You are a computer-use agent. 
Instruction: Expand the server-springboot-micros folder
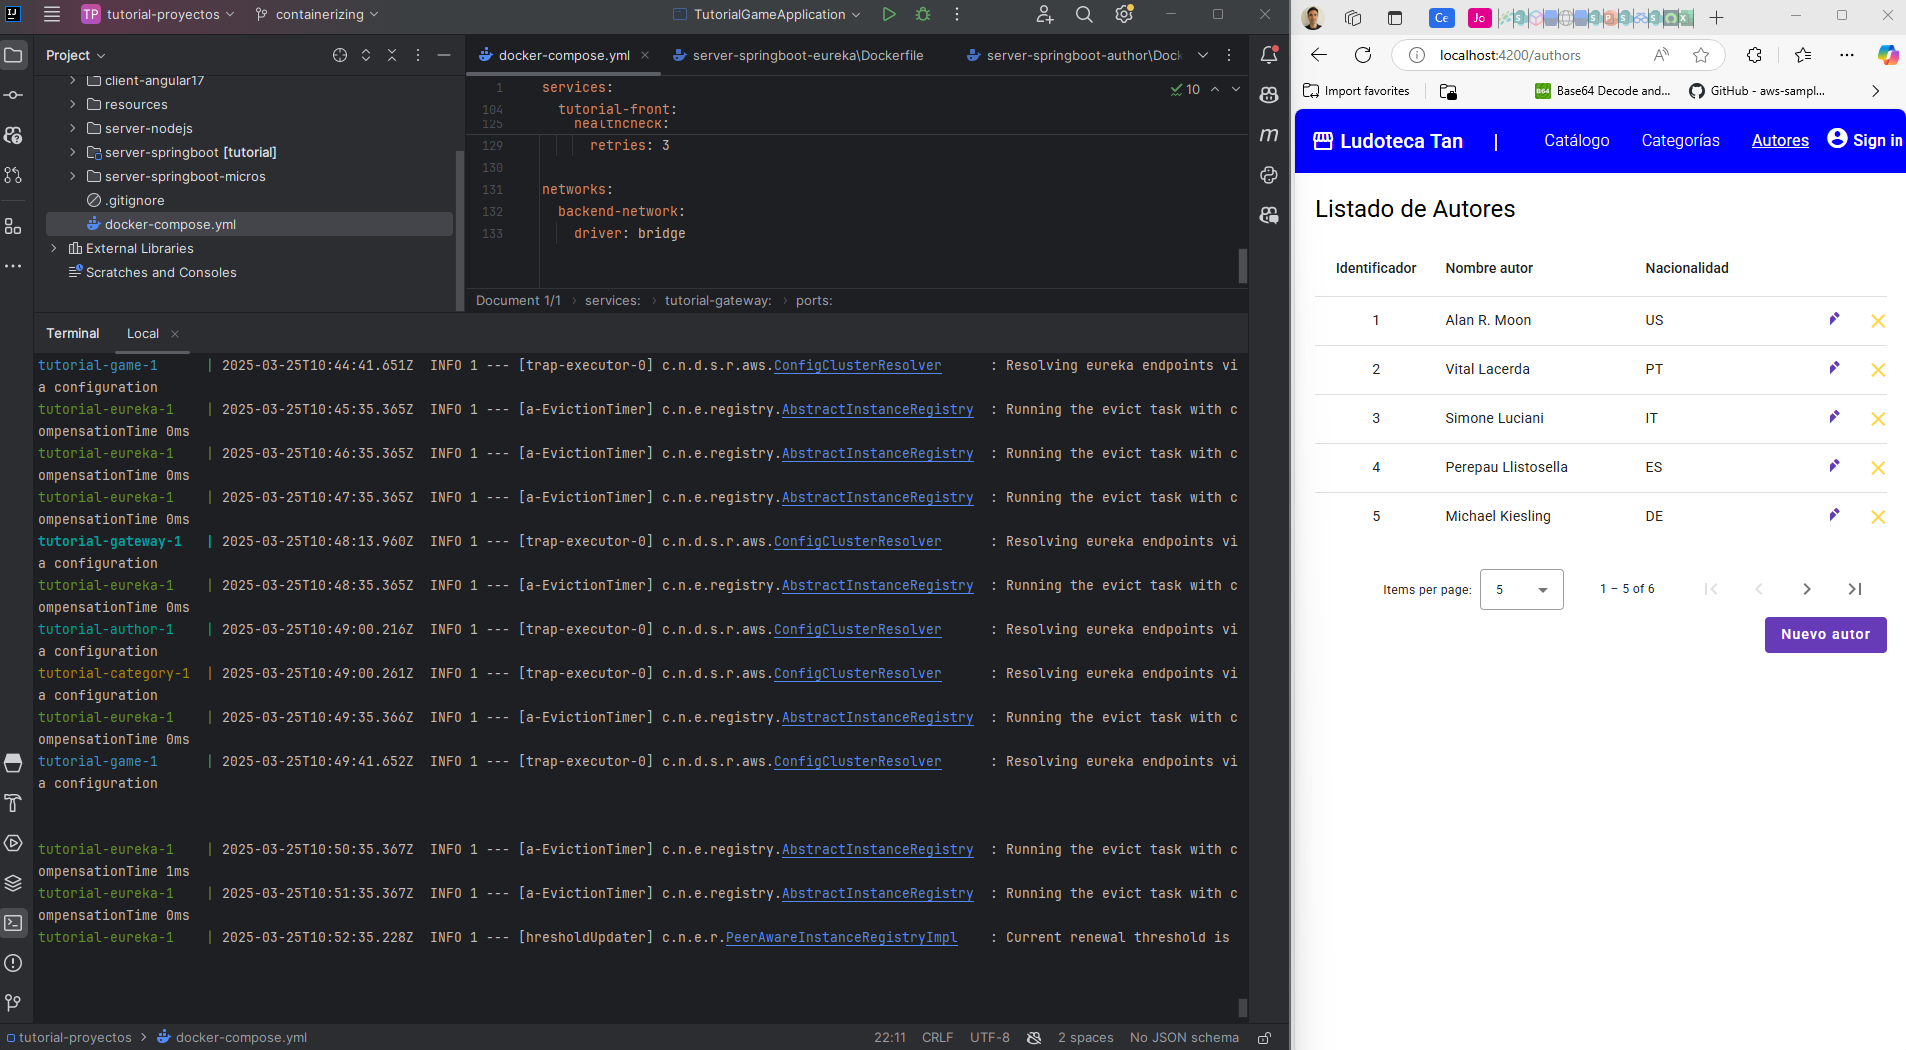click(x=71, y=176)
